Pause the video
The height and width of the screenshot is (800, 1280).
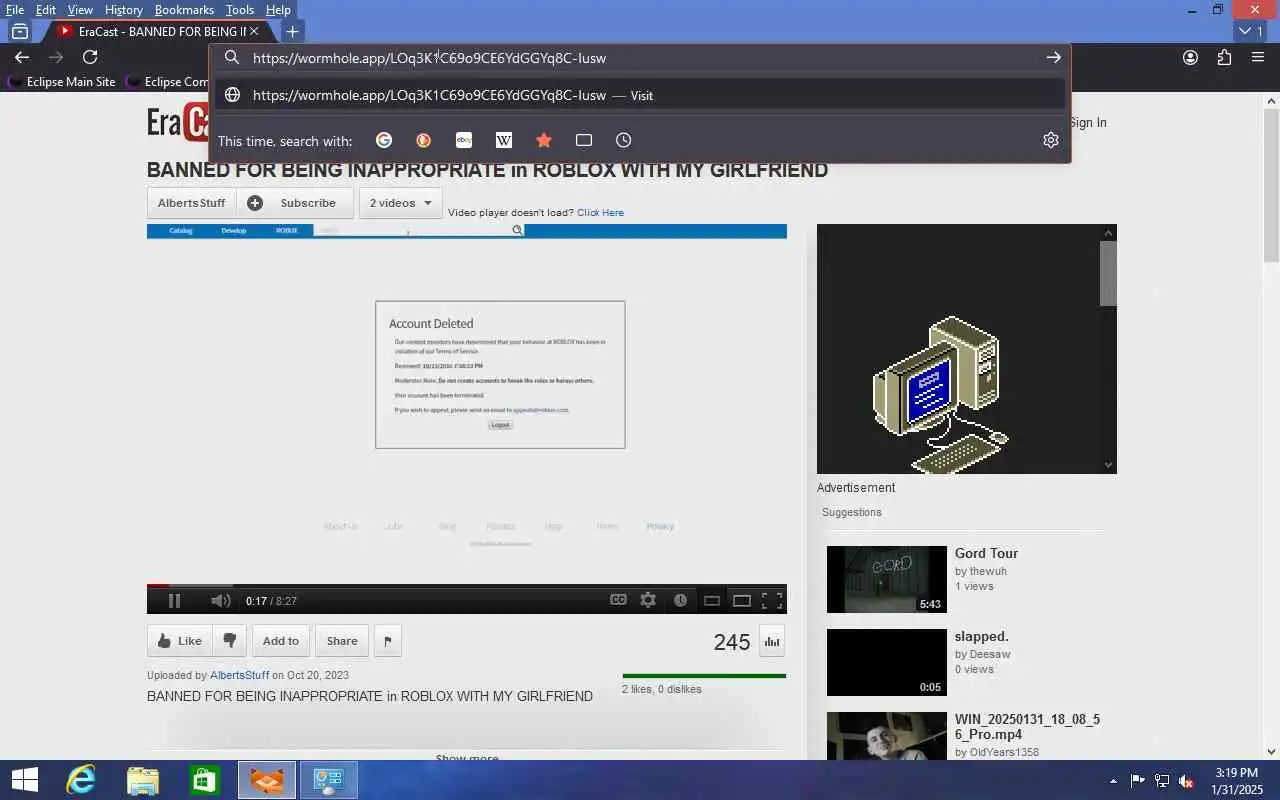174,600
